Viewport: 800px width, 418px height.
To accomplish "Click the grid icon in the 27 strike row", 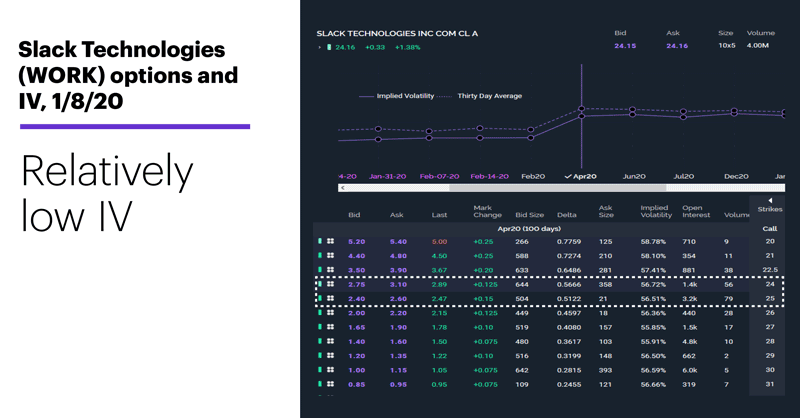I will point(331,327).
